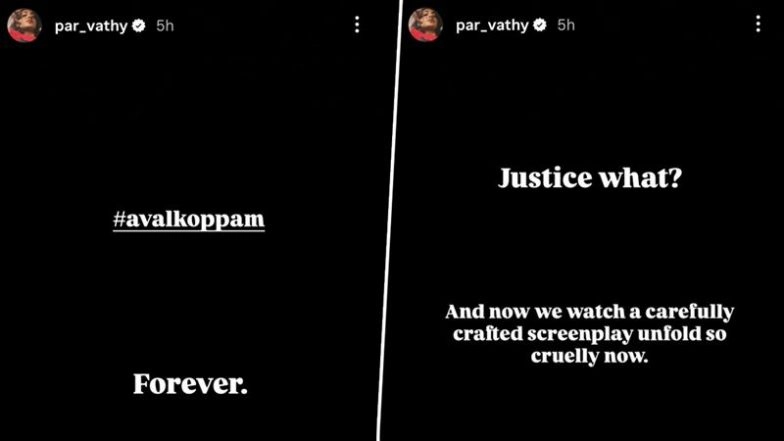Click the verified badge in right story header
The image size is (784, 441).
point(540,24)
